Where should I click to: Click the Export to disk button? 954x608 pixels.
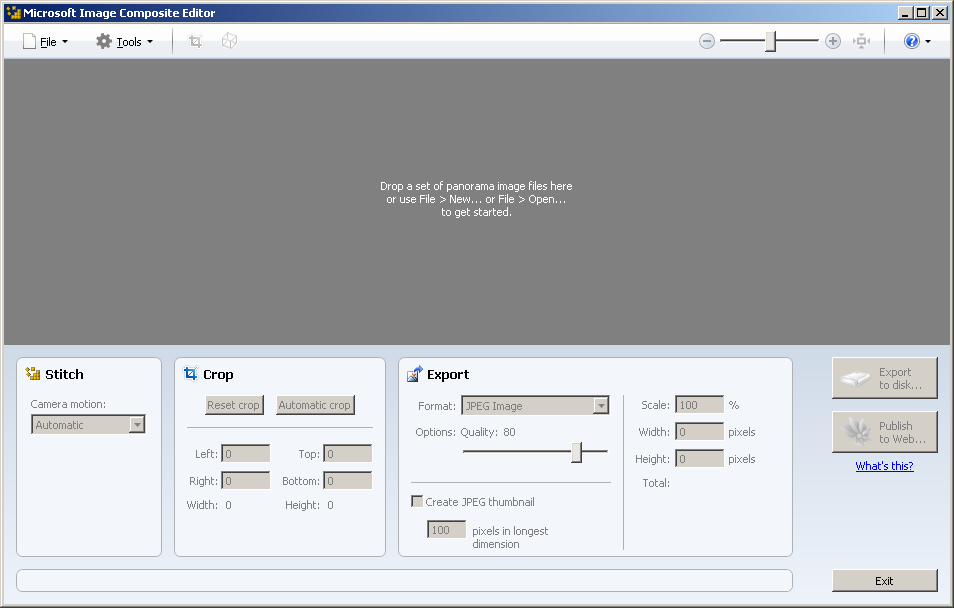[885, 378]
